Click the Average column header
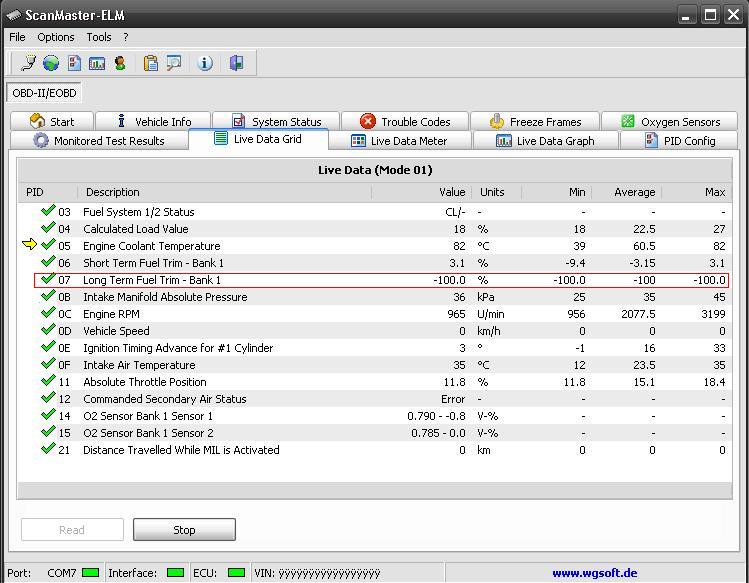Screen dimensions: 749x583 626,192
